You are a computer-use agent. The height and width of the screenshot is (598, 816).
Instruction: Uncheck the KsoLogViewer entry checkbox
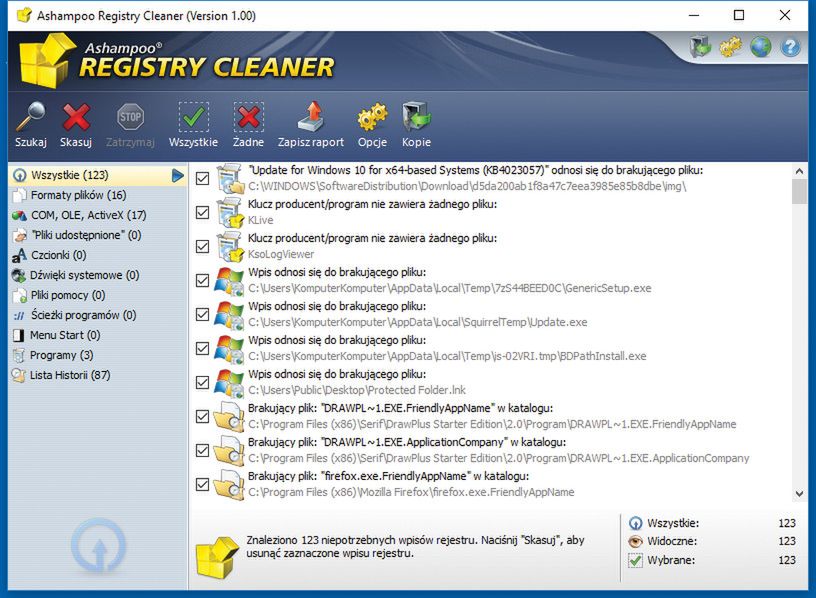tap(202, 246)
